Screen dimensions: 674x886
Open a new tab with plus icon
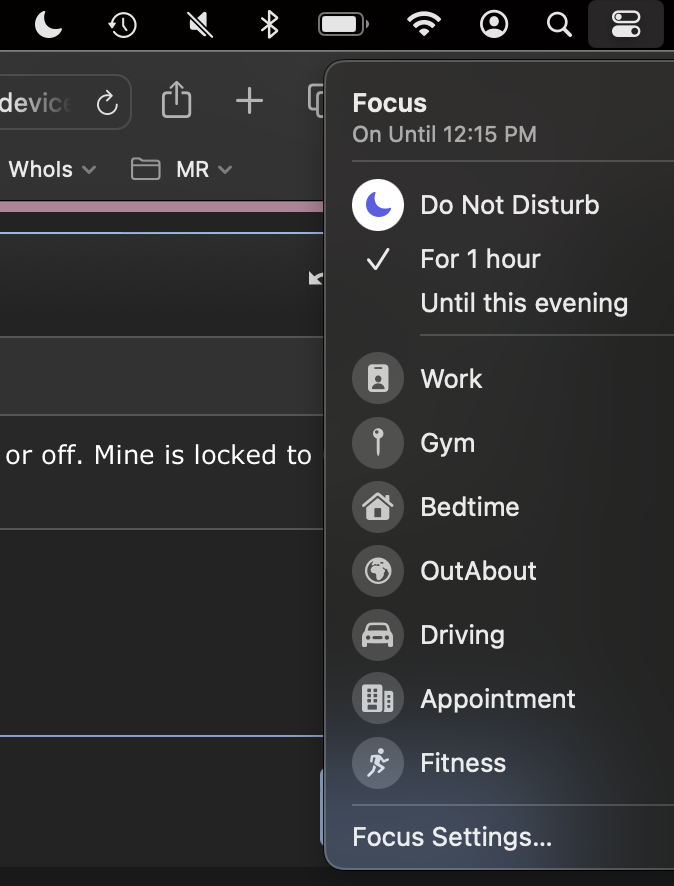pos(249,102)
